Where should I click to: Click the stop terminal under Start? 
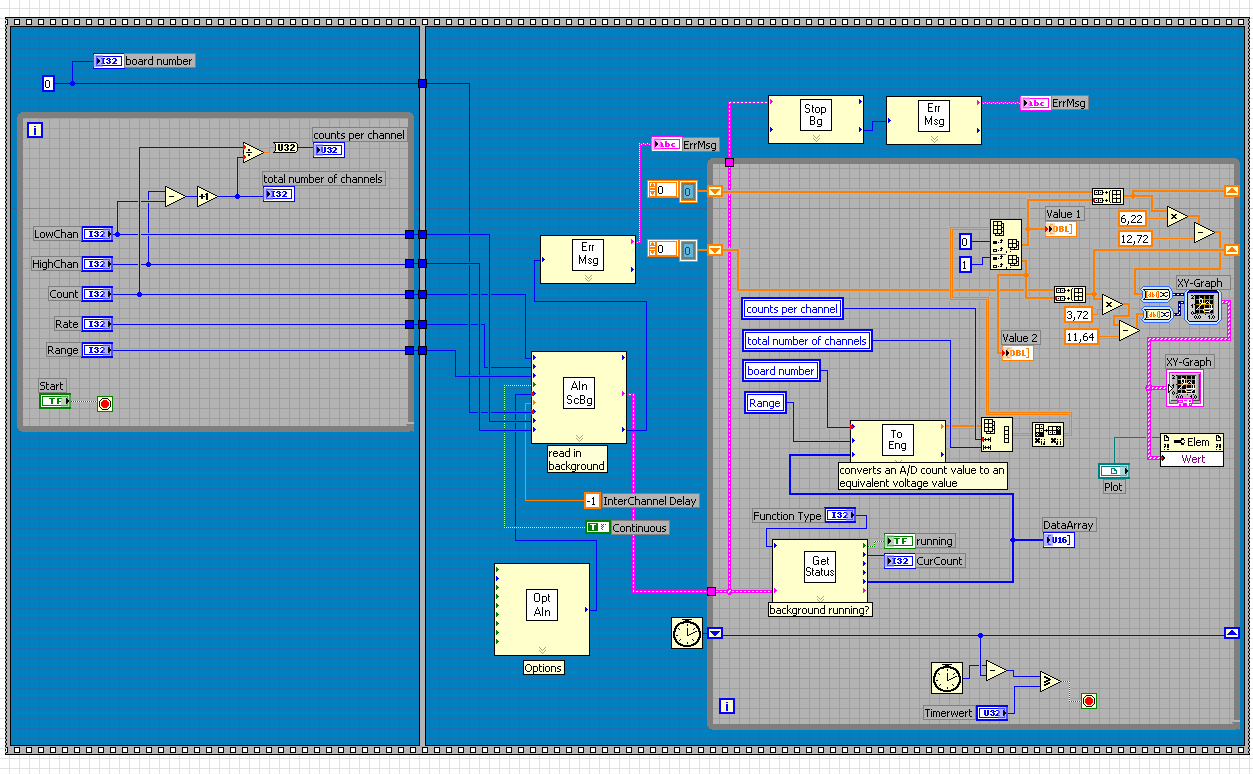coord(105,403)
